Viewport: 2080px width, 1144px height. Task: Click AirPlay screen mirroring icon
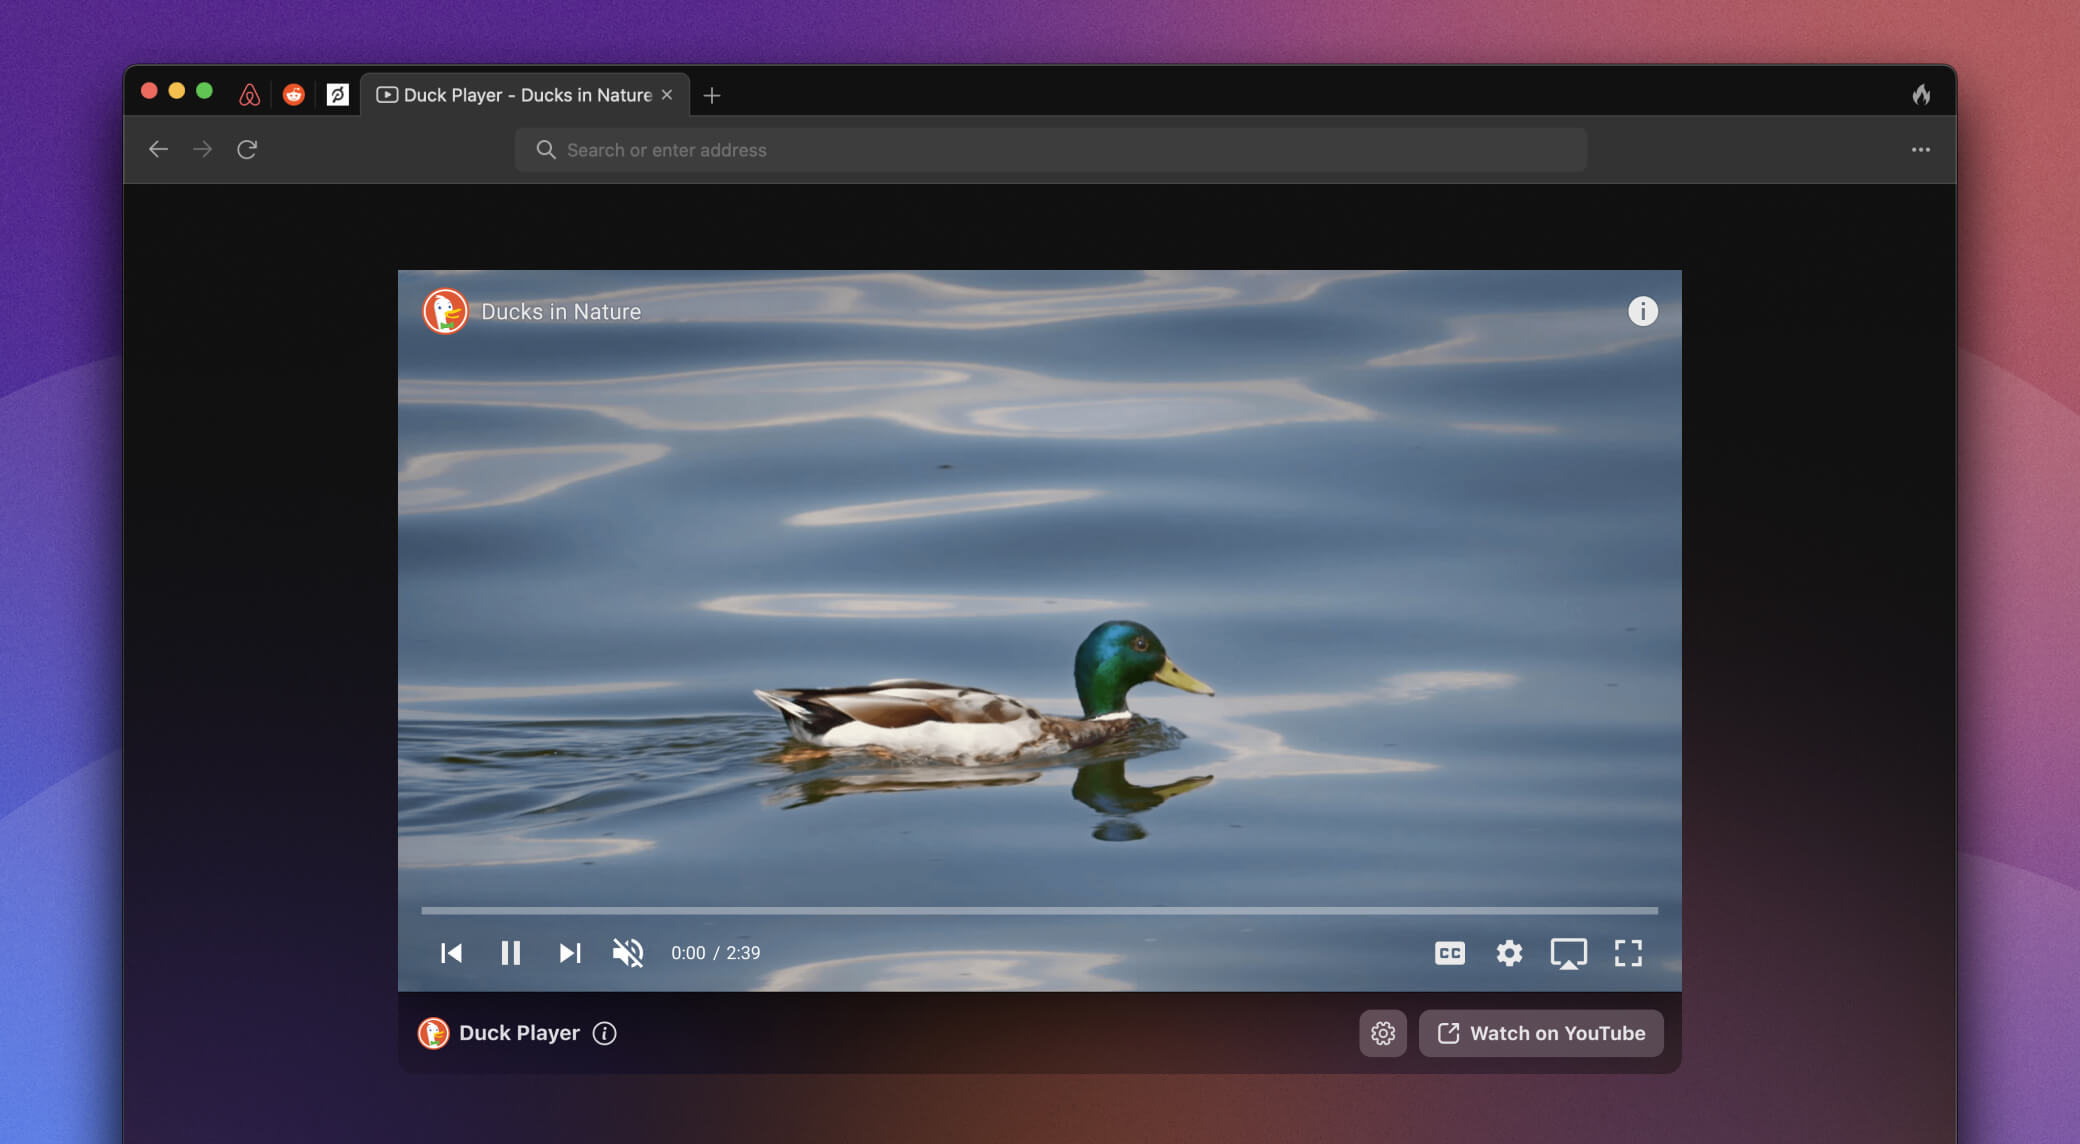click(x=1567, y=952)
